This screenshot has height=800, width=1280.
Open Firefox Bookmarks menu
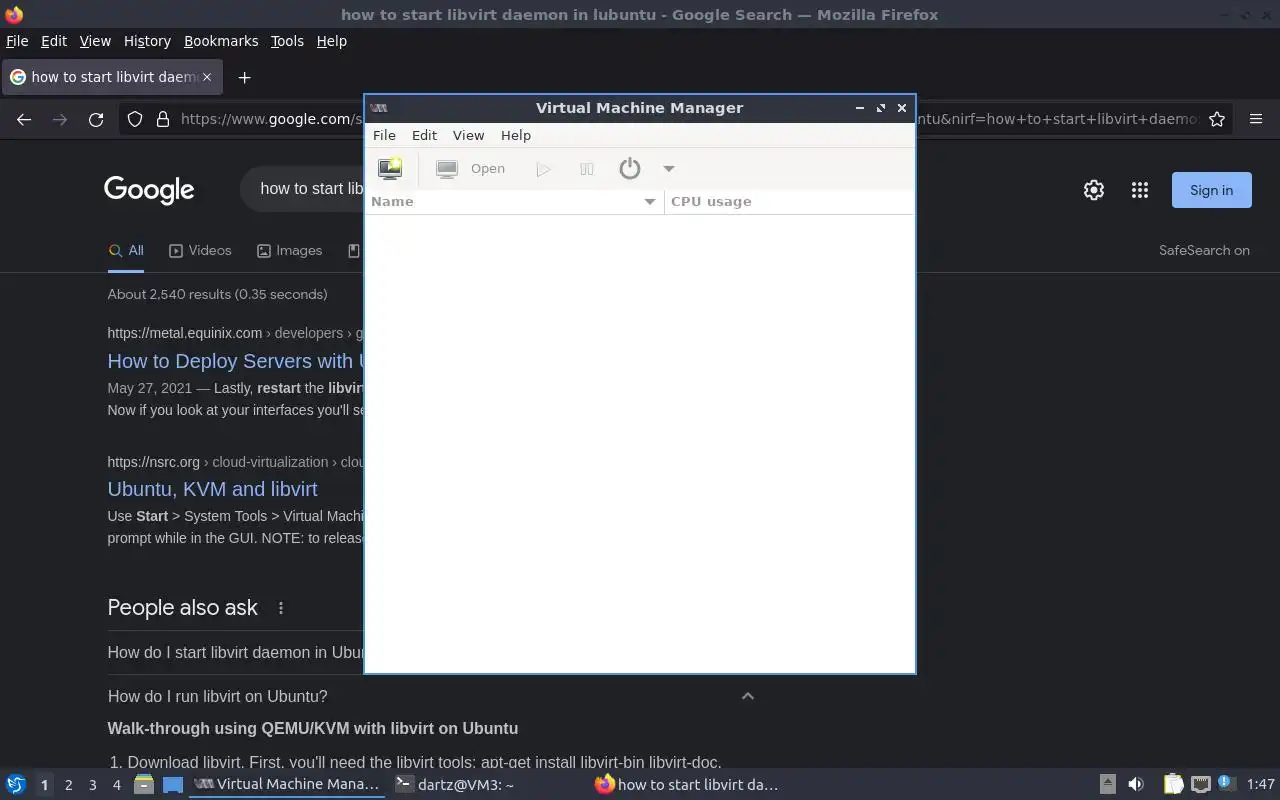pyautogui.click(x=221, y=41)
